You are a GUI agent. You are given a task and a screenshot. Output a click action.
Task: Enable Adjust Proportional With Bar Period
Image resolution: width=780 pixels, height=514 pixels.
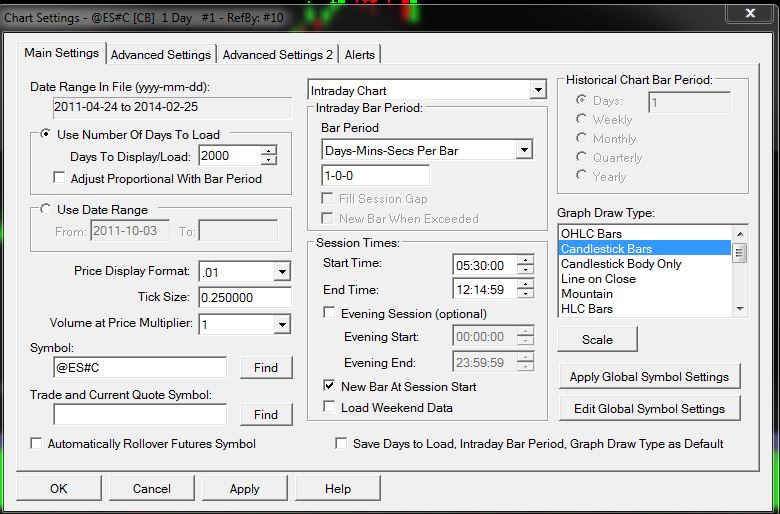(x=59, y=178)
